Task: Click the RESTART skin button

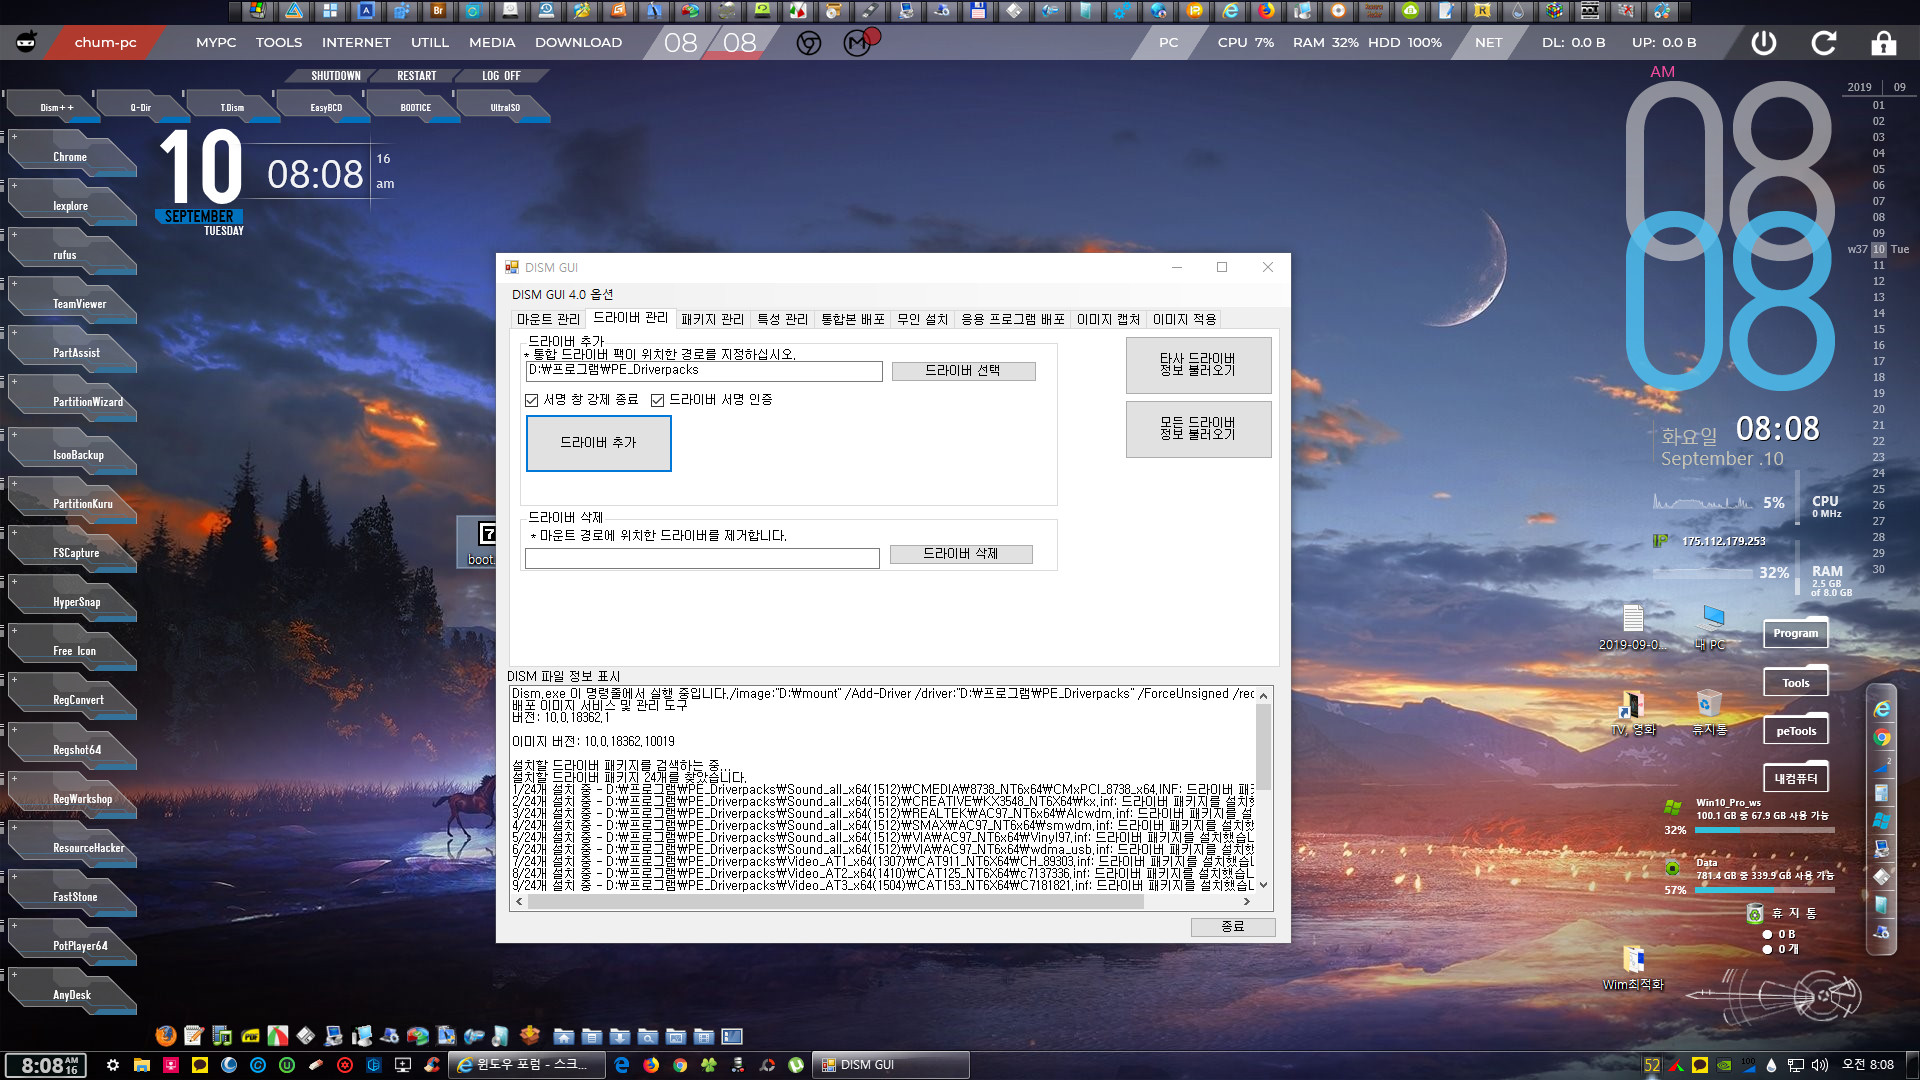Action: (416, 76)
